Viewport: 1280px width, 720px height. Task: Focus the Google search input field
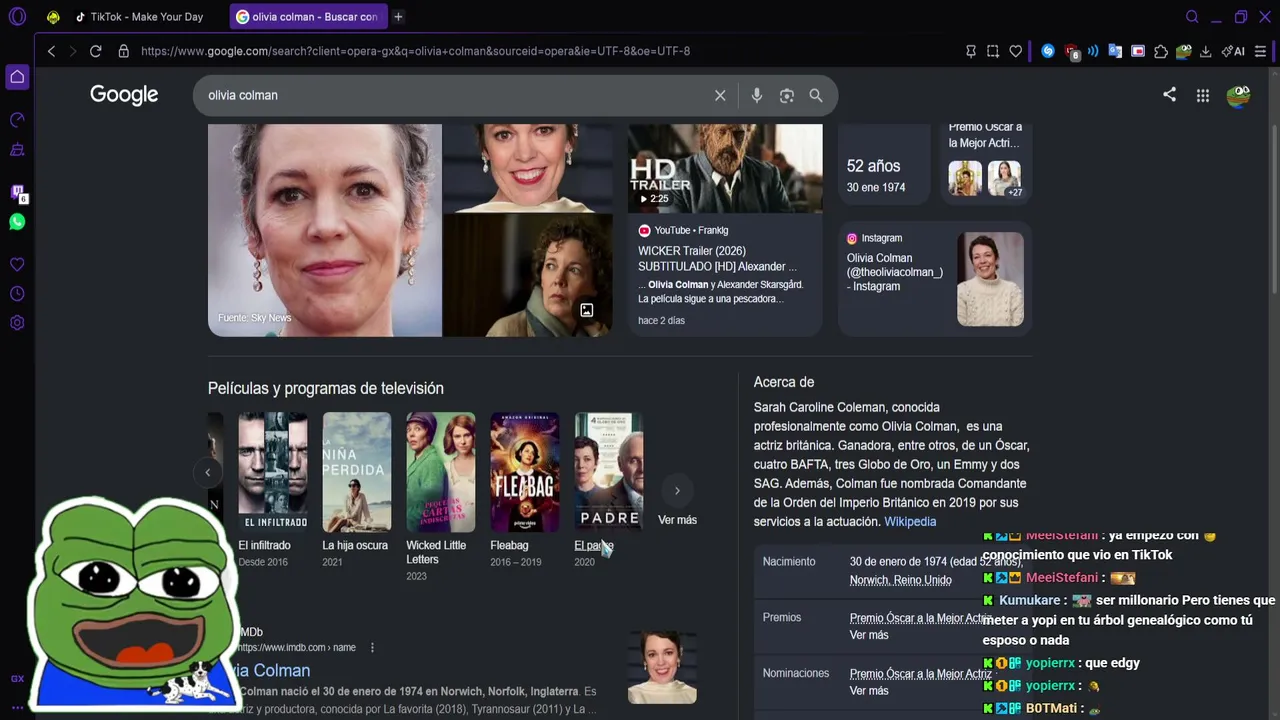(x=455, y=95)
